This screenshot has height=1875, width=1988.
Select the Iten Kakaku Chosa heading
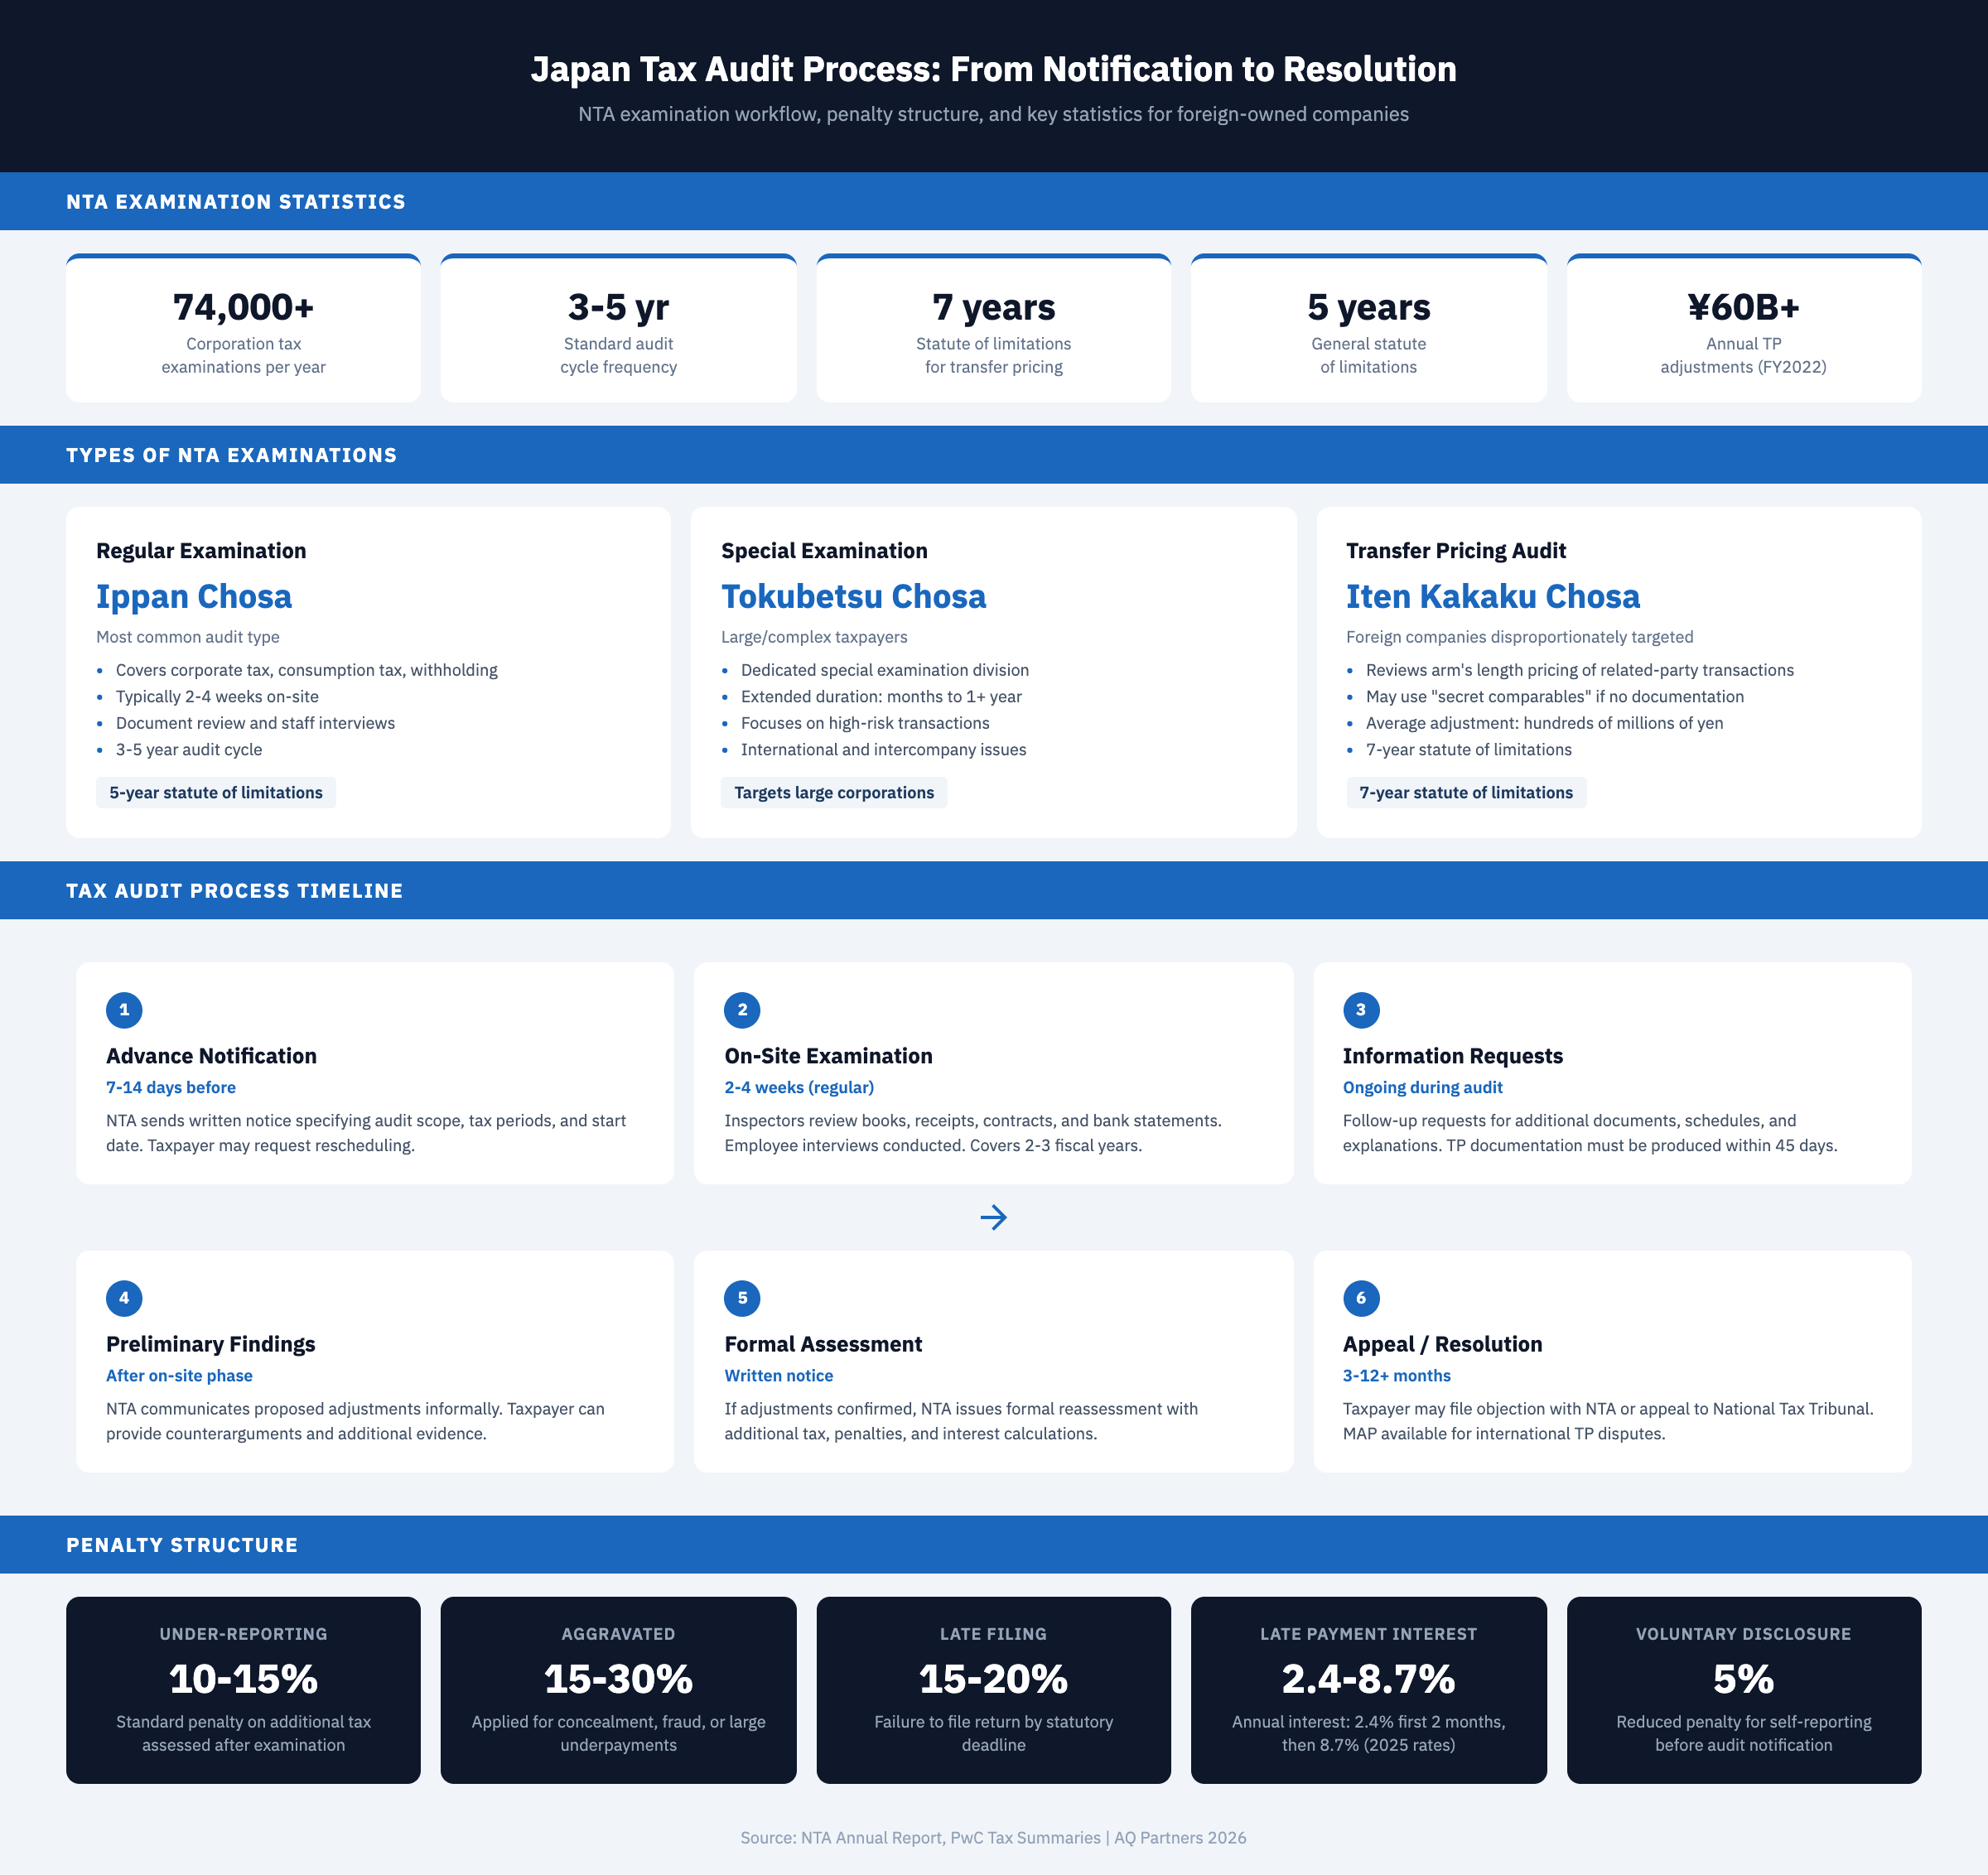pos(1492,597)
